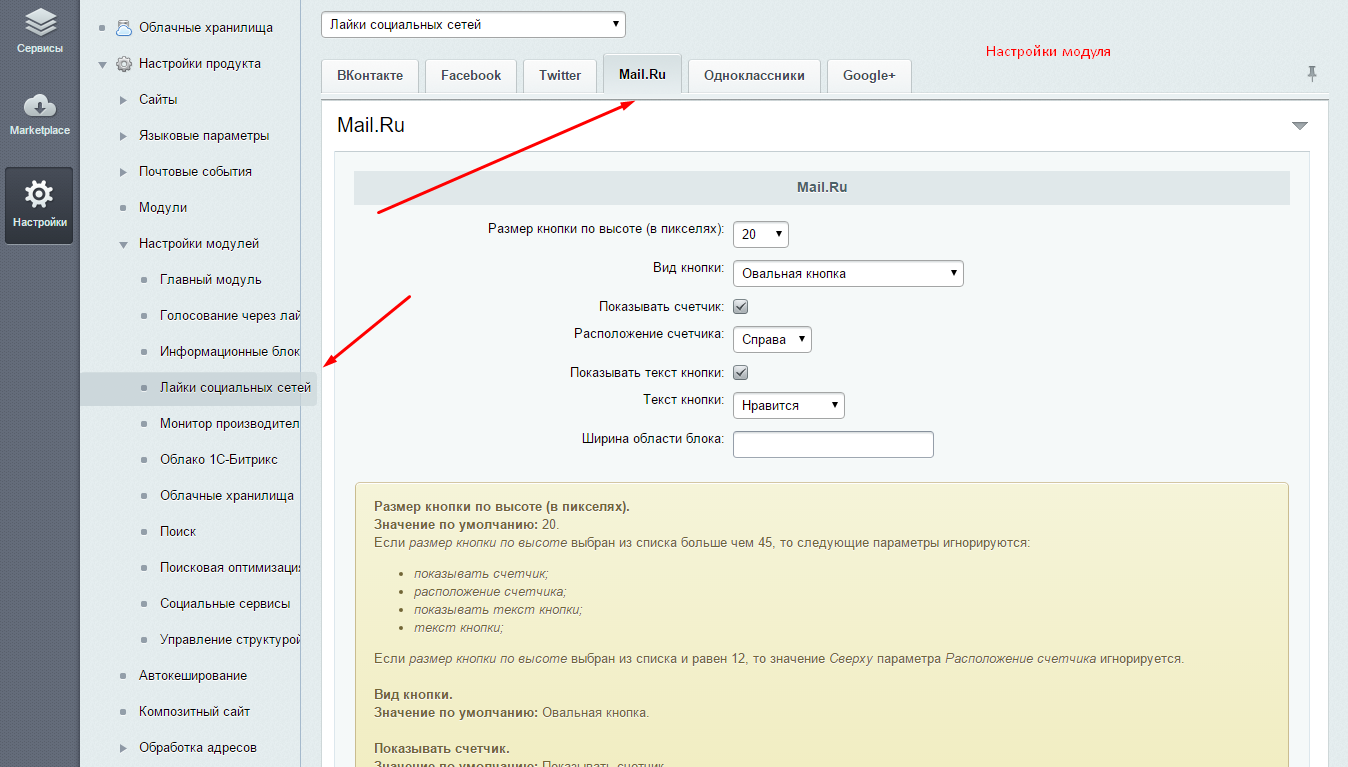The height and width of the screenshot is (767, 1348).
Task: Switch to the Одноклассники tab
Action: pyautogui.click(x=754, y=75)
